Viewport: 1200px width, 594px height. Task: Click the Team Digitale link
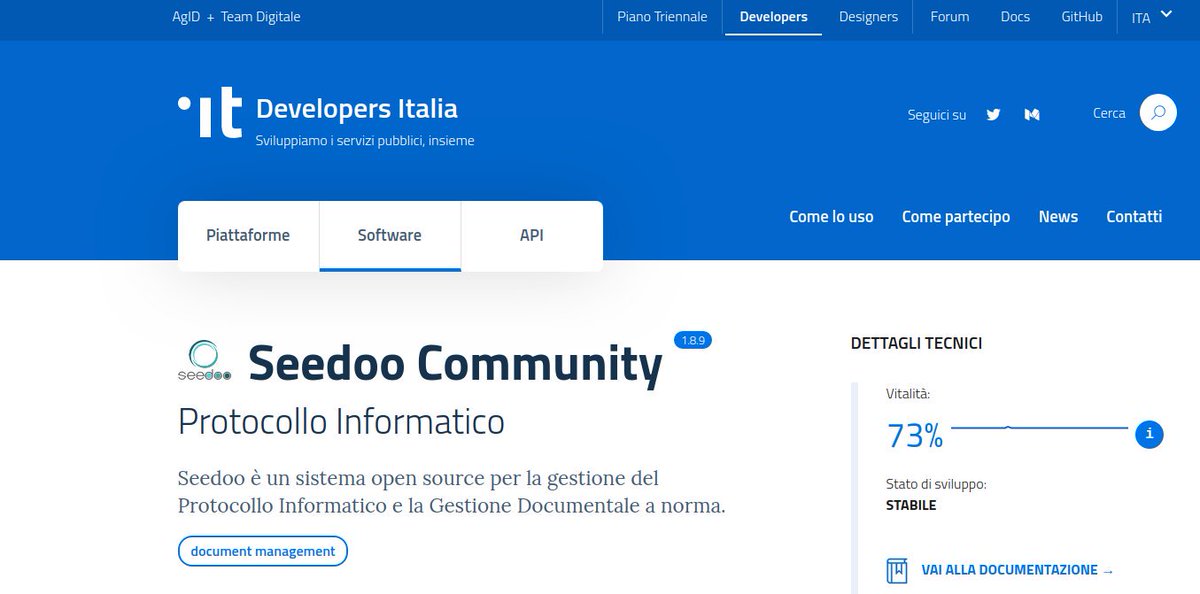261,17
